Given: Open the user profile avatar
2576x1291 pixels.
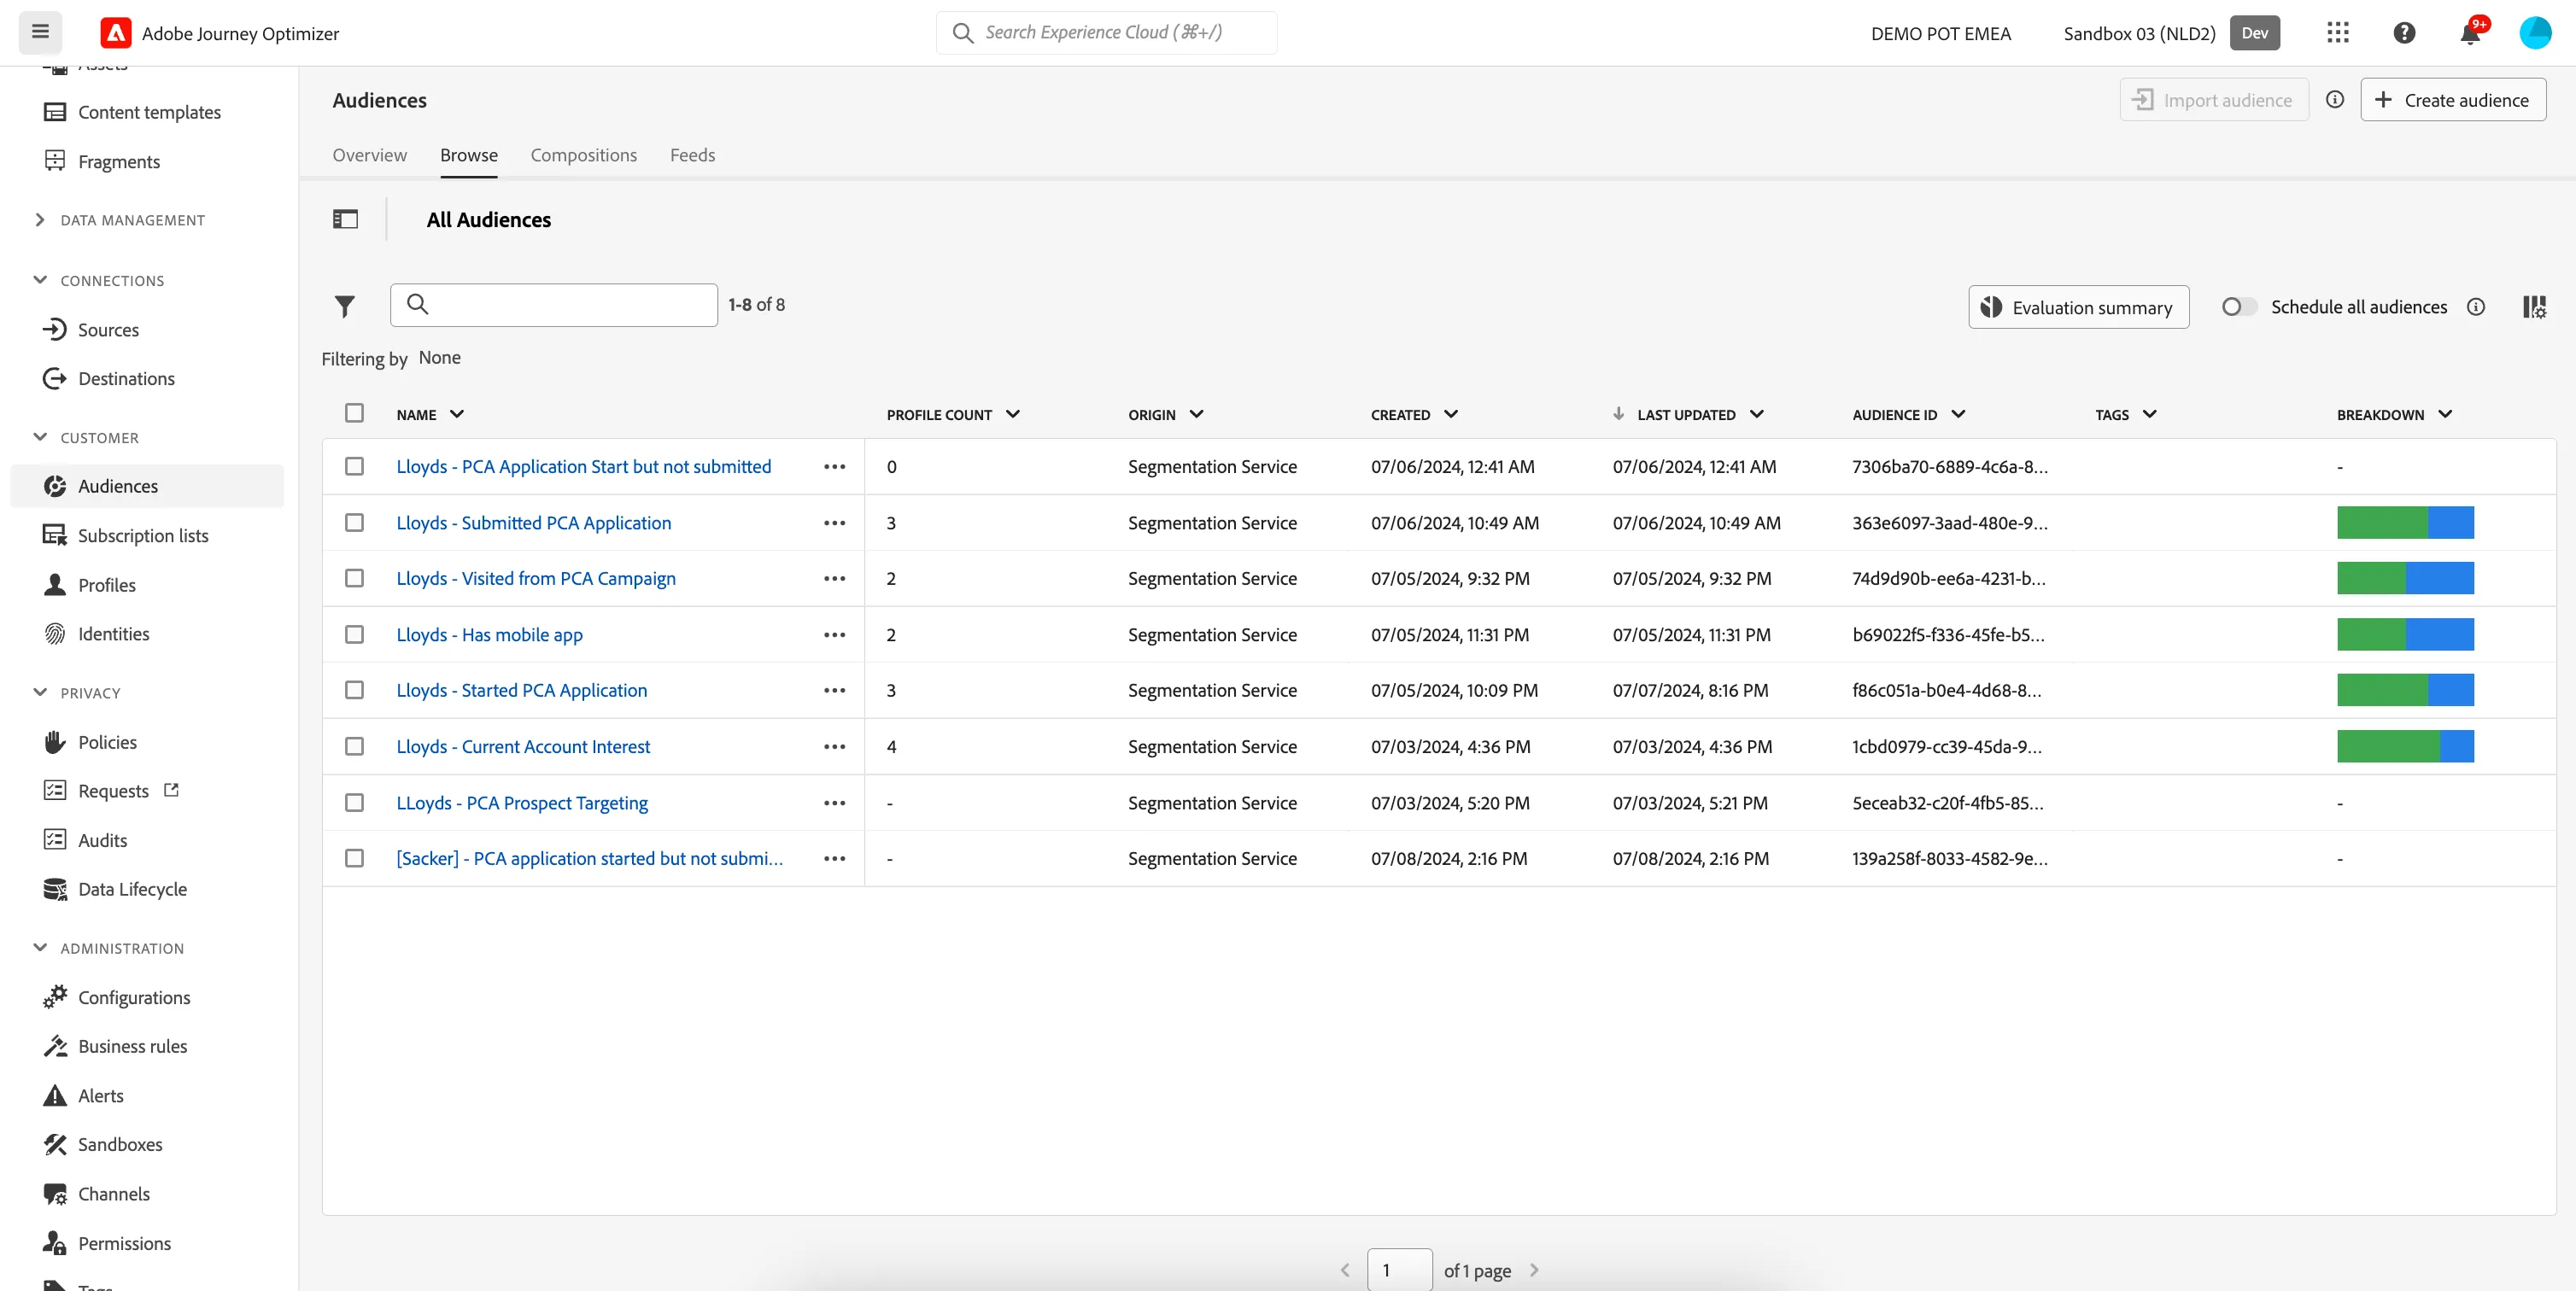Looking at the screenshot, I should pyautogui.click(x=2535, y=33).
